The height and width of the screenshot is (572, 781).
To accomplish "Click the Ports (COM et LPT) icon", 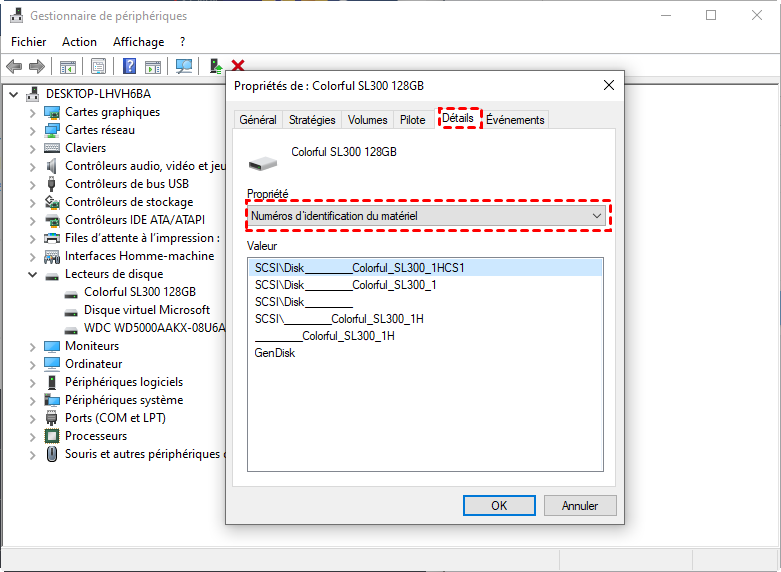I will (51, 418).
